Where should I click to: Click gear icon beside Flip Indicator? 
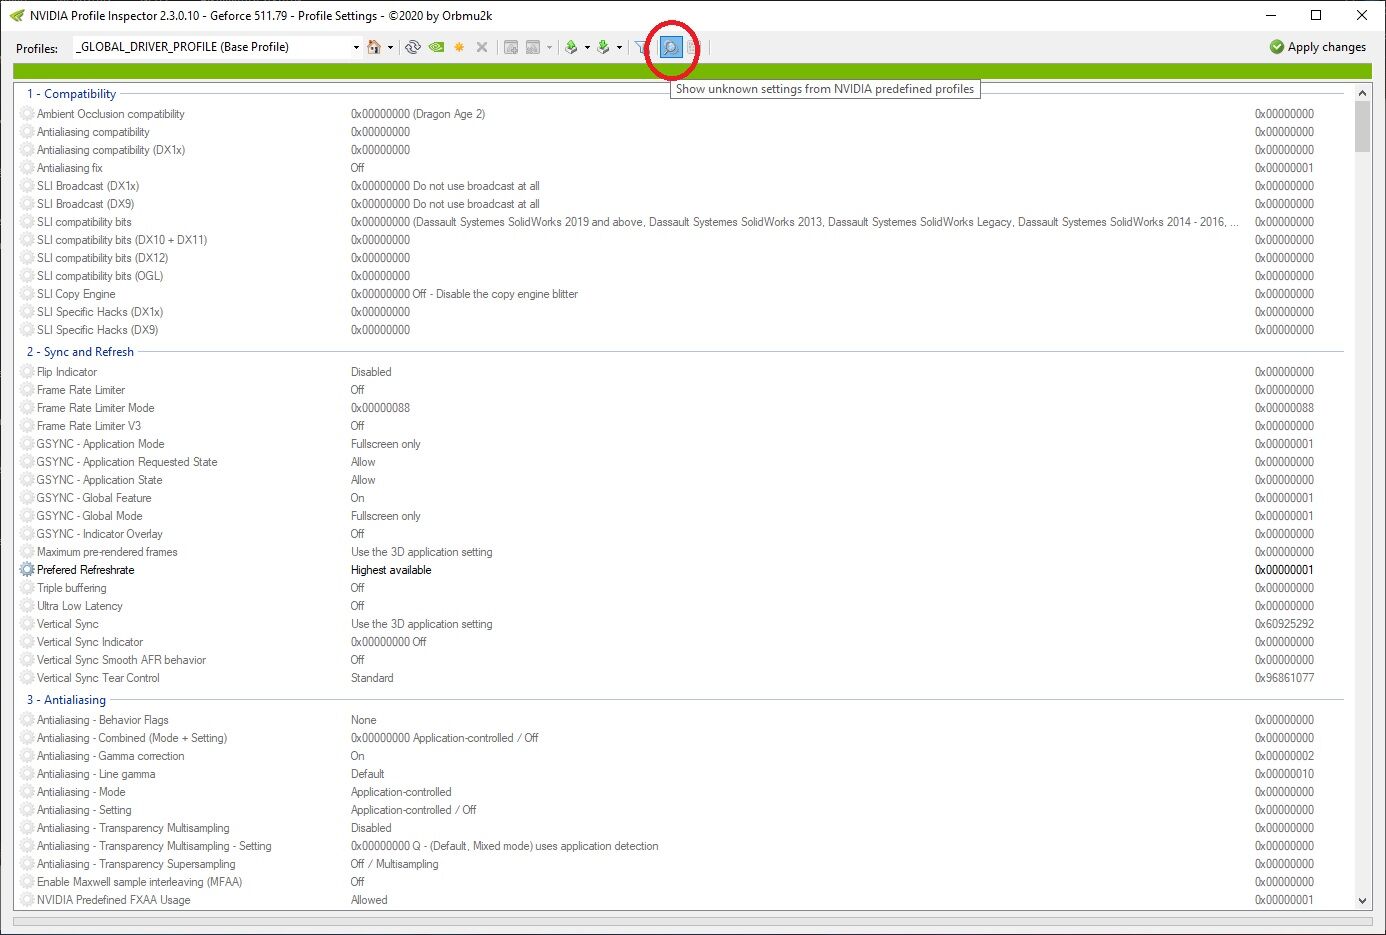click(27, 372)
